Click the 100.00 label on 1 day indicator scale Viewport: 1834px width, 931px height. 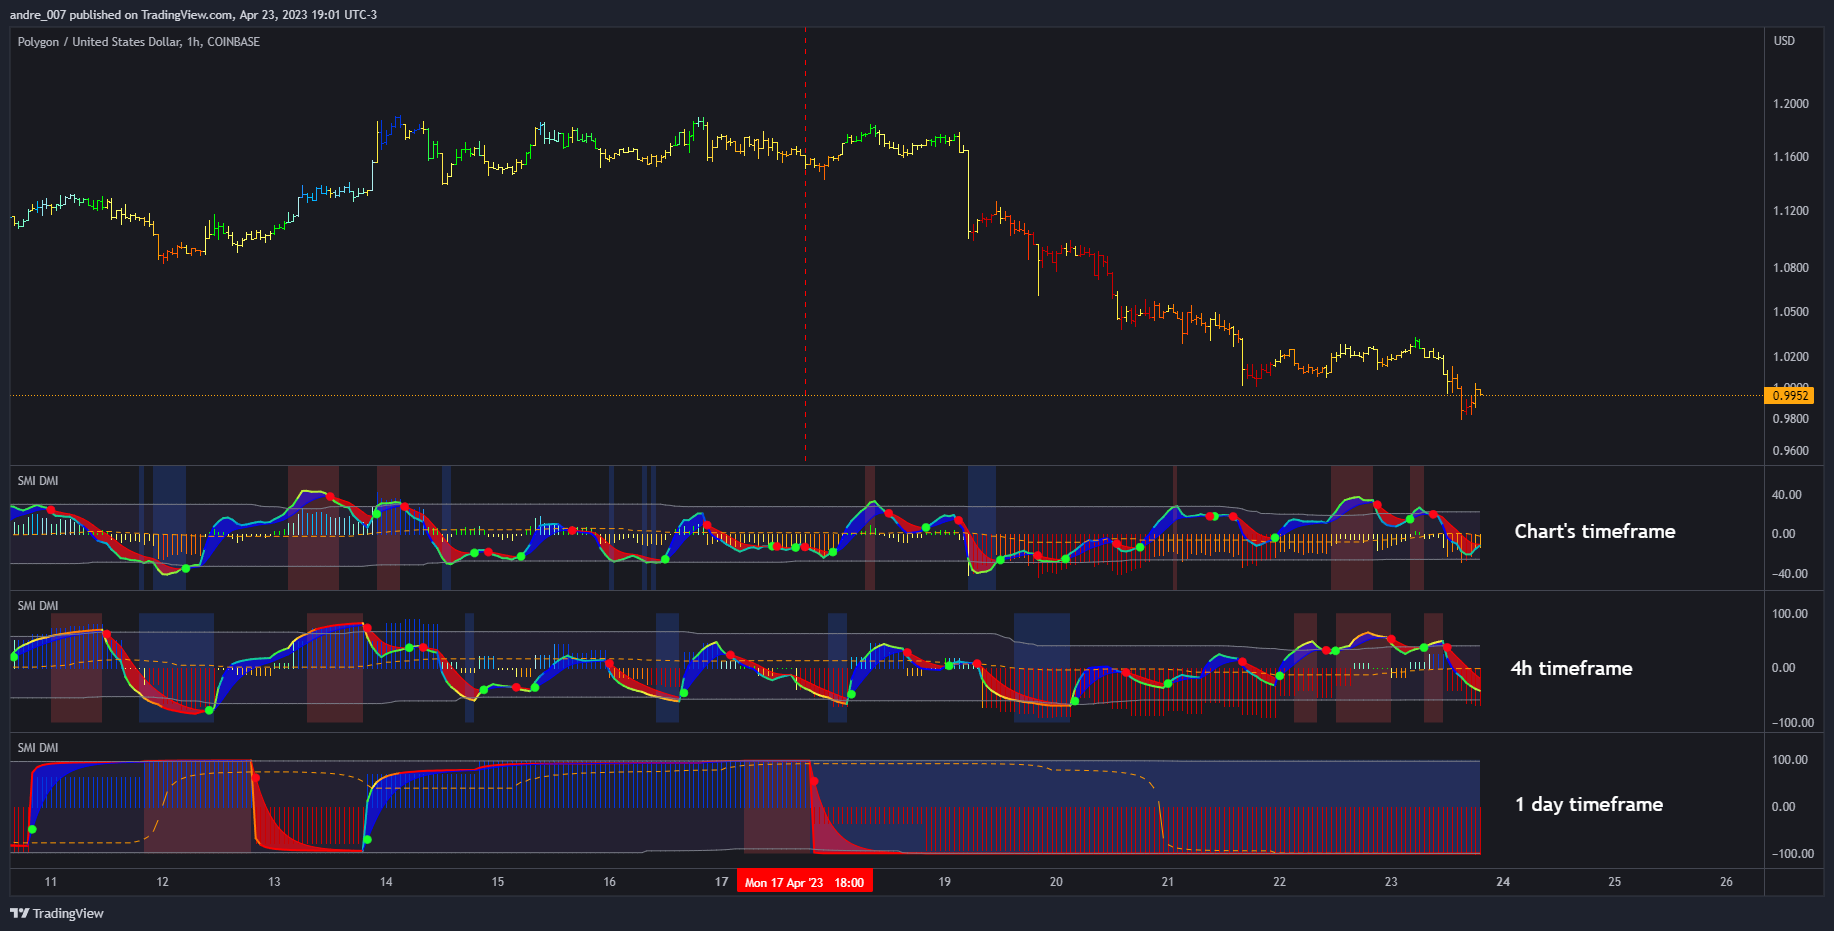(x=1790, y=760)
